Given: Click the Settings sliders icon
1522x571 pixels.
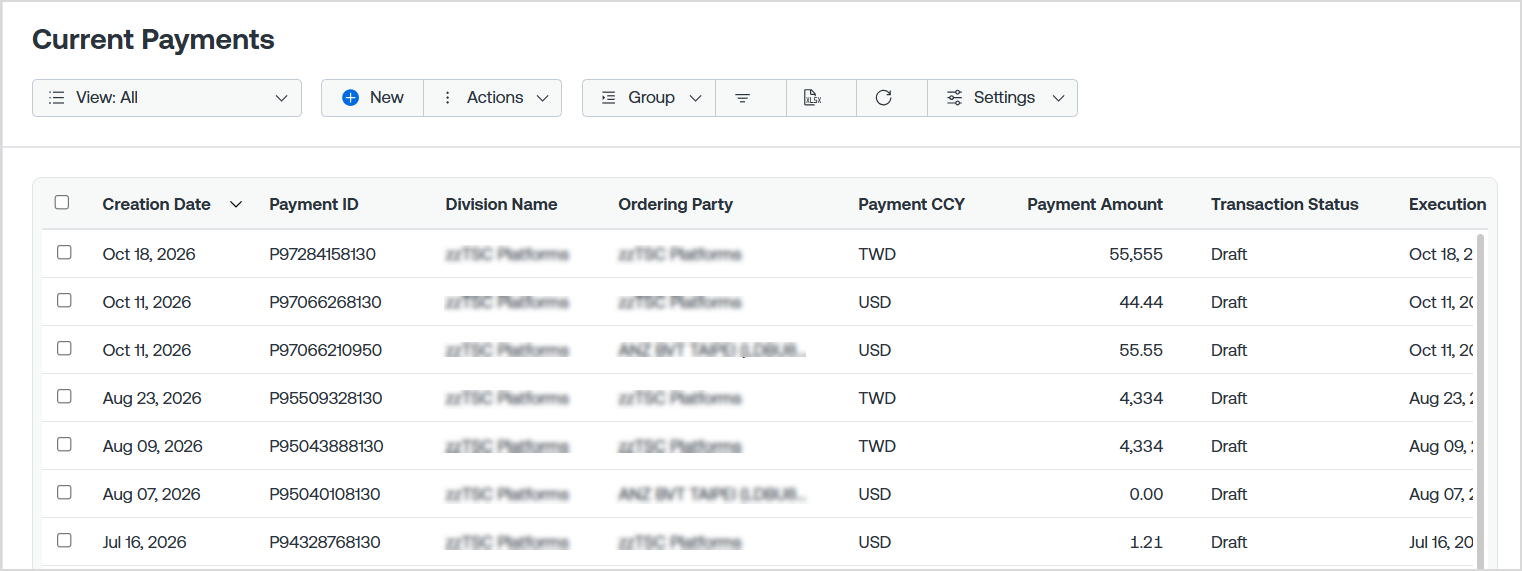Looking at the screenshot, I should (x=955, y=98).
